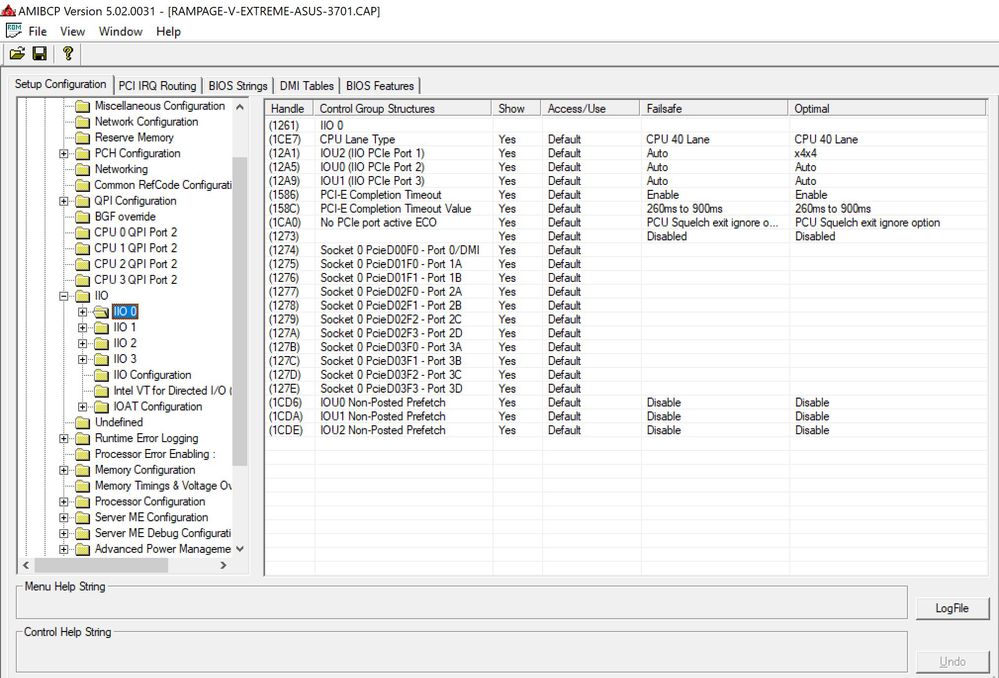Expand the QPI Configuration tree node
The width and height of the screenshot is (999, 678).
point(63,201)
